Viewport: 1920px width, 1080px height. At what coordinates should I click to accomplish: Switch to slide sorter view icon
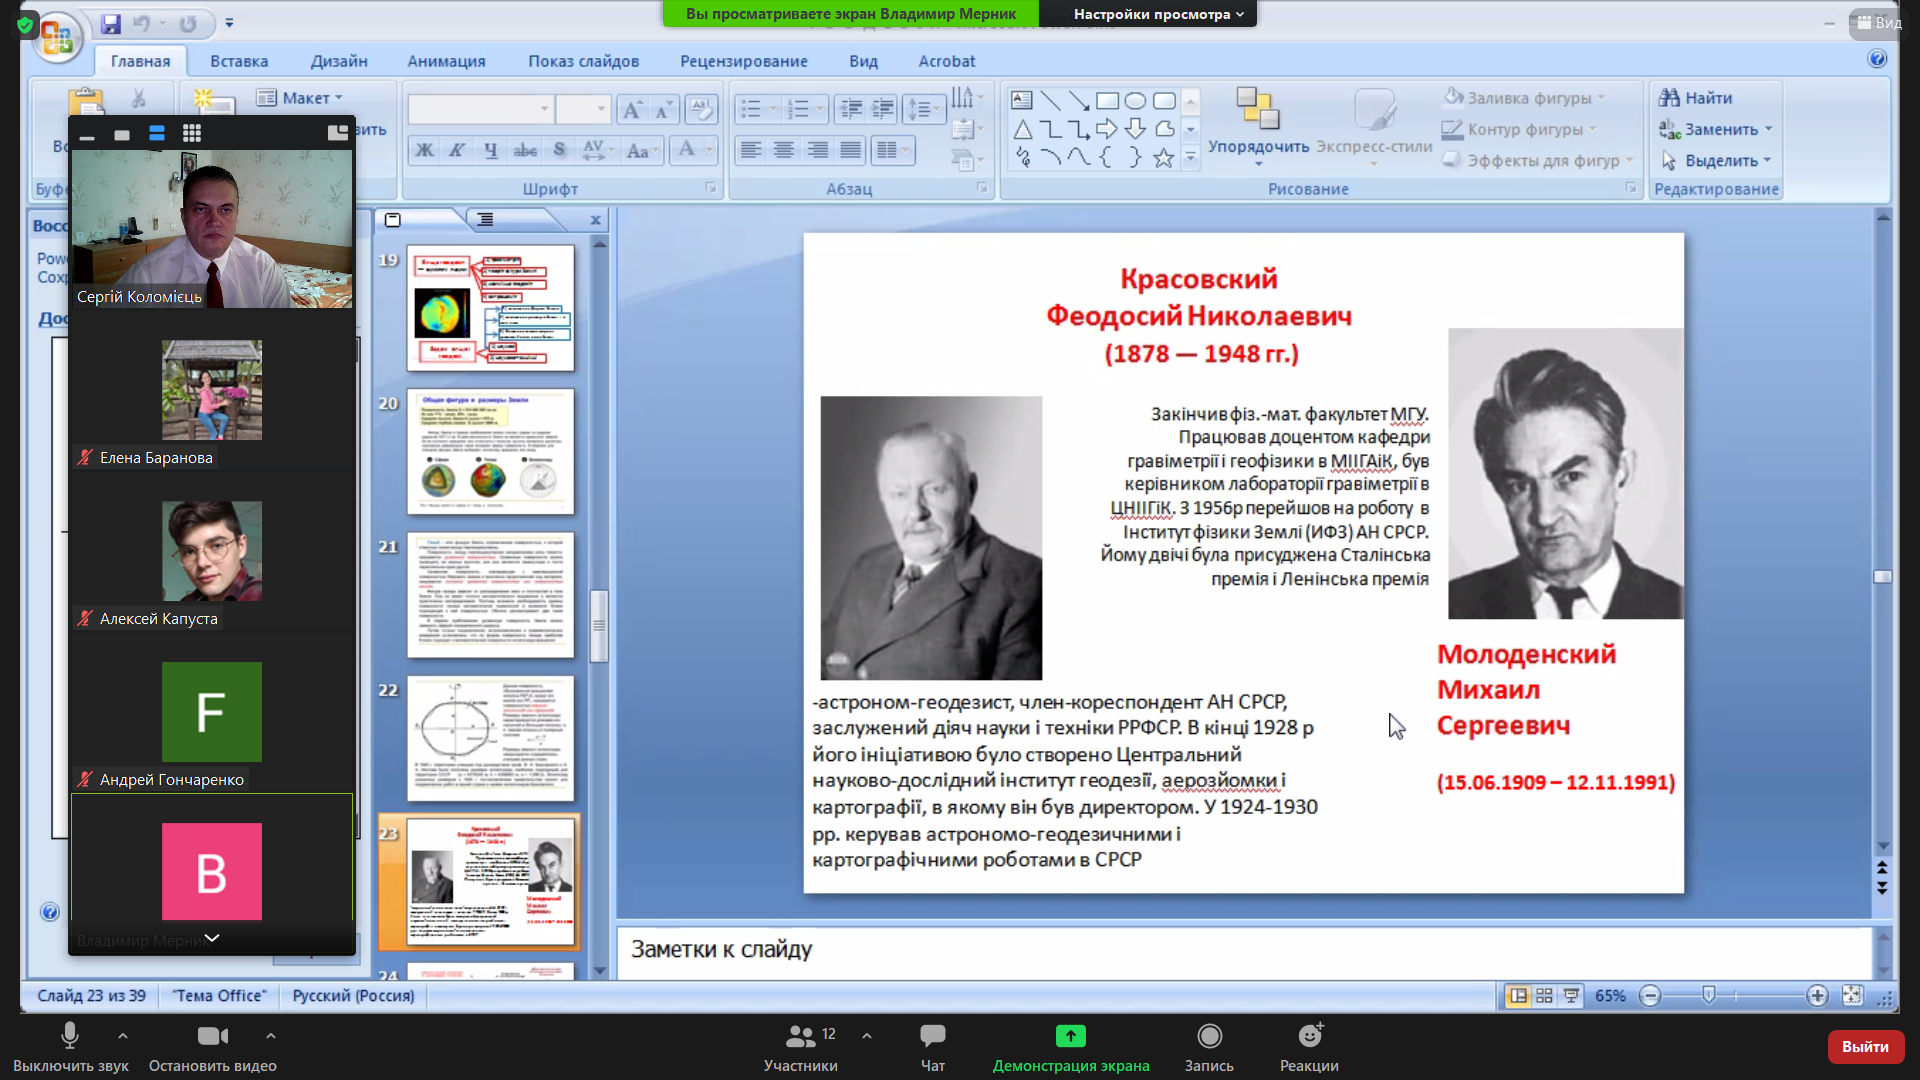pyautogui.click(x=1544, y=996)
